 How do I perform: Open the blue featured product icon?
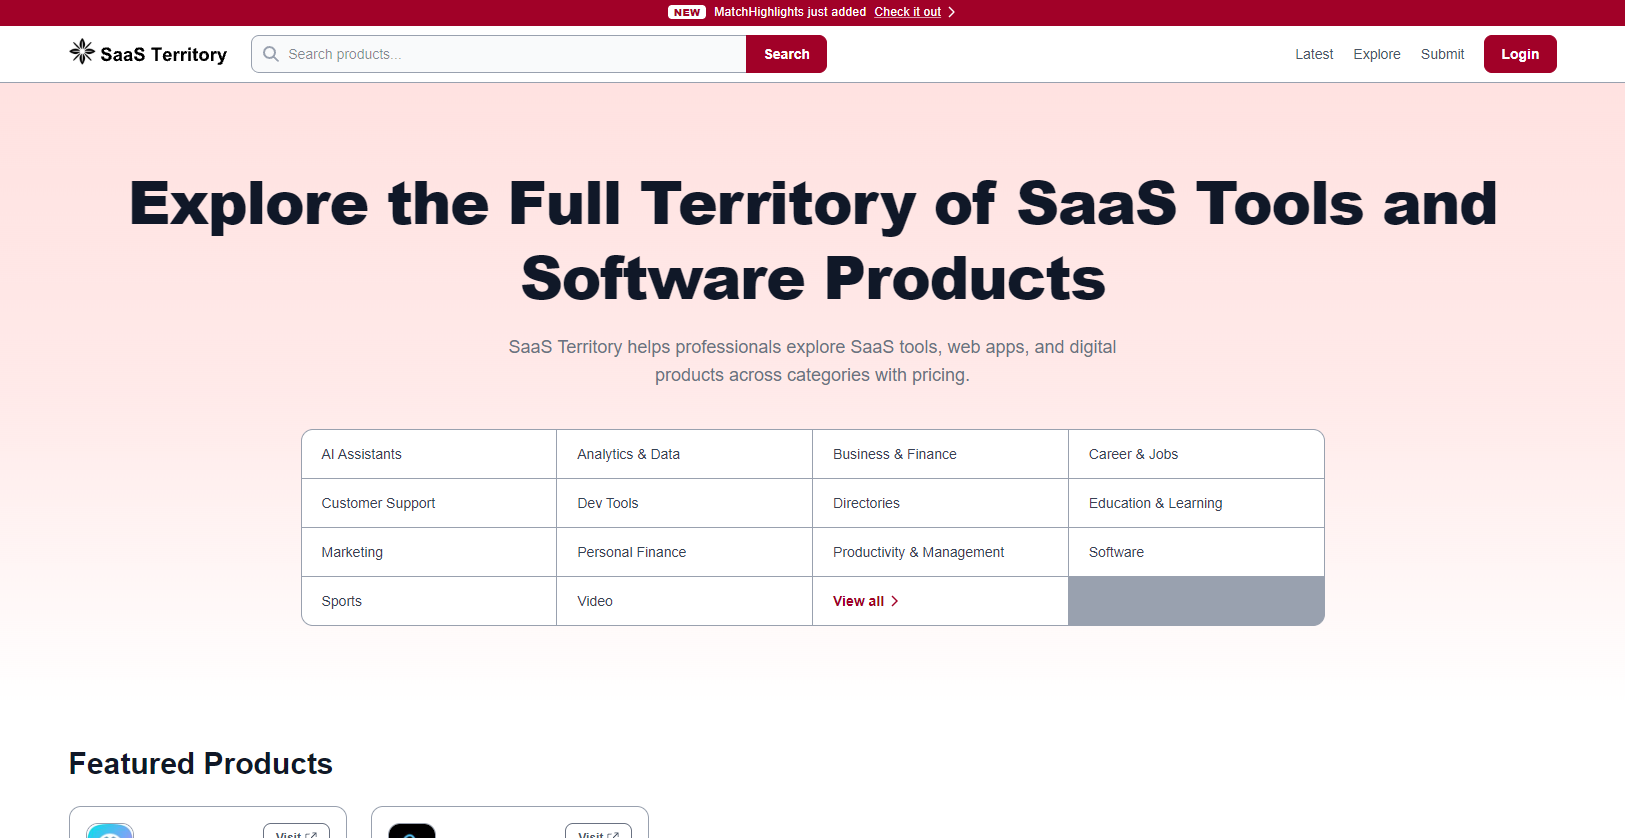point(110,831)
